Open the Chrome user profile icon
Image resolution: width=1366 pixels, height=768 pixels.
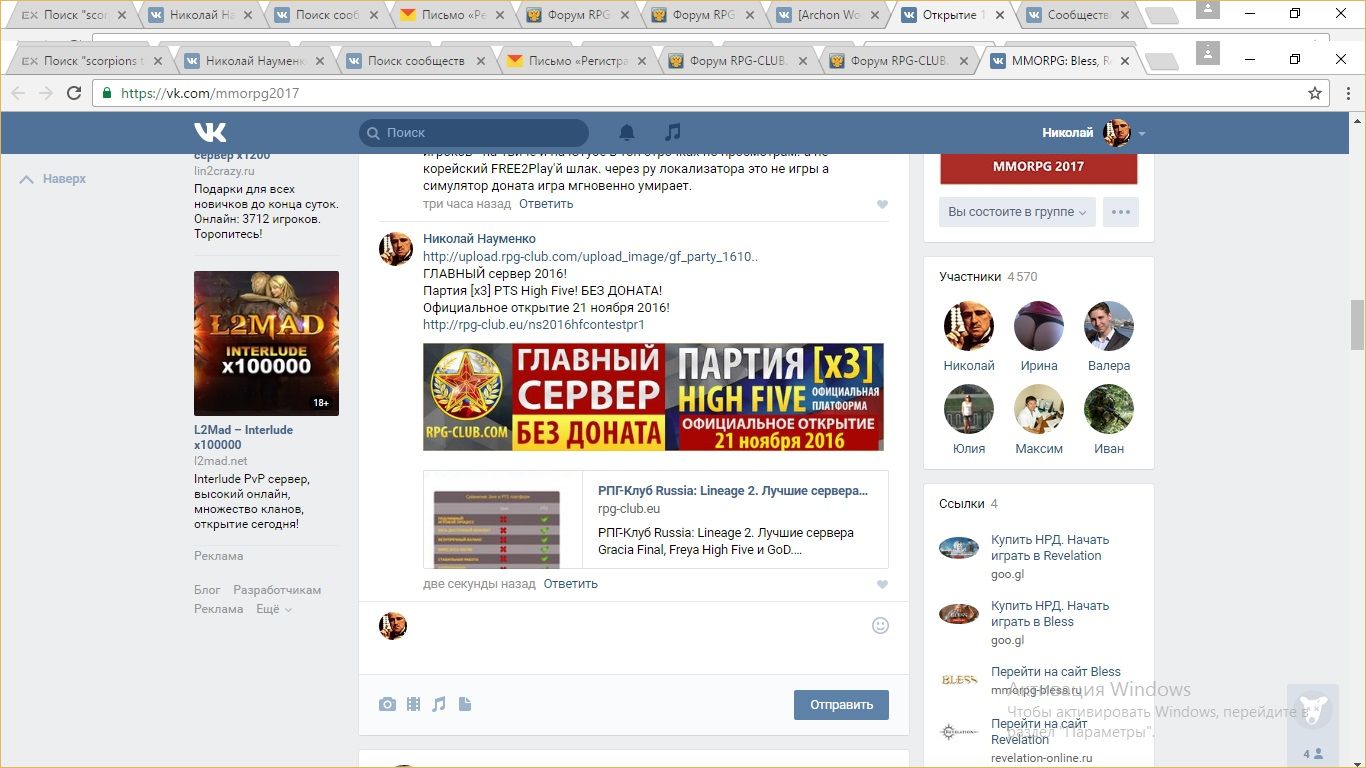[x=1208, y=52]
